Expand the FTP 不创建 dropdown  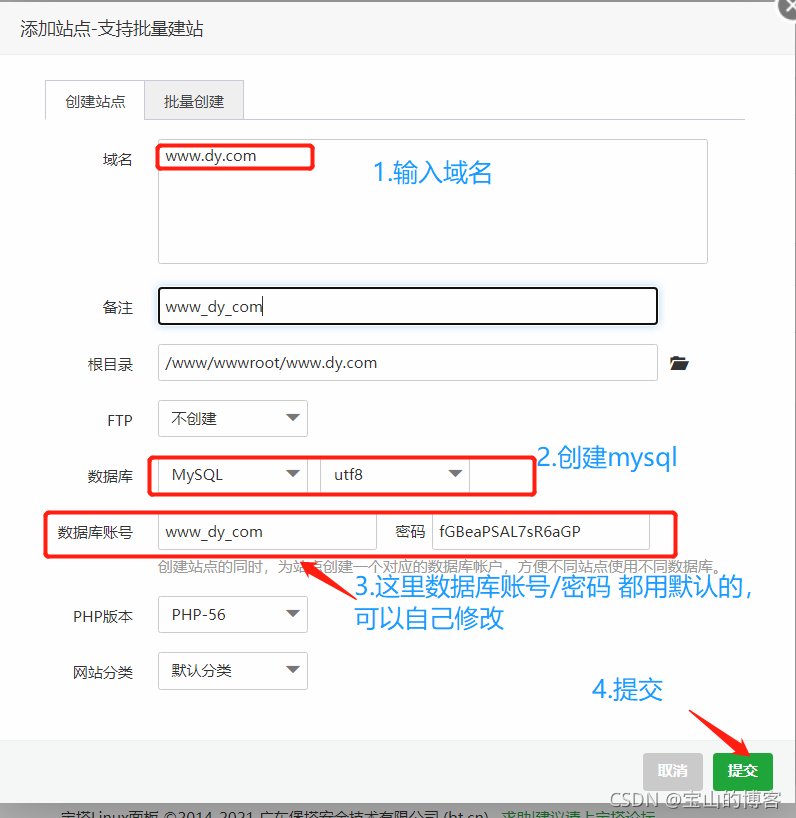coord(232,419)
